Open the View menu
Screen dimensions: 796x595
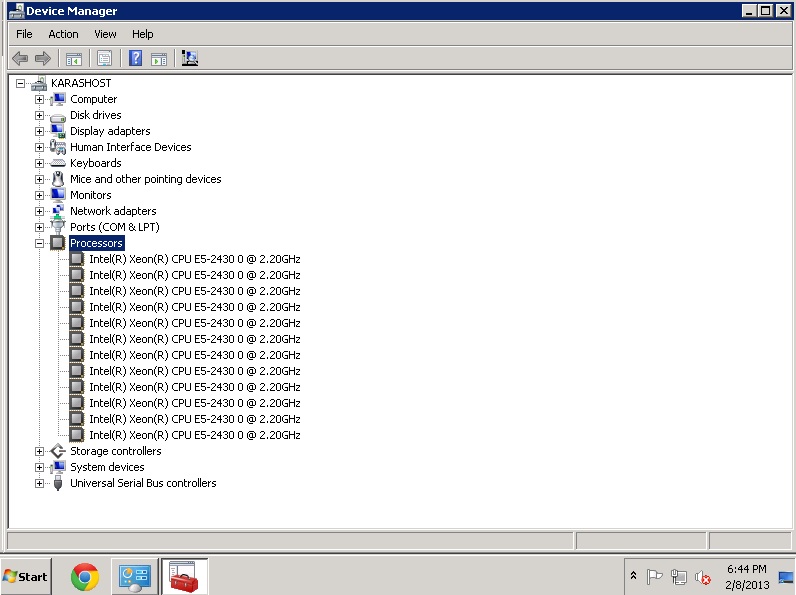pyautogui.click(x=105, y=34)
